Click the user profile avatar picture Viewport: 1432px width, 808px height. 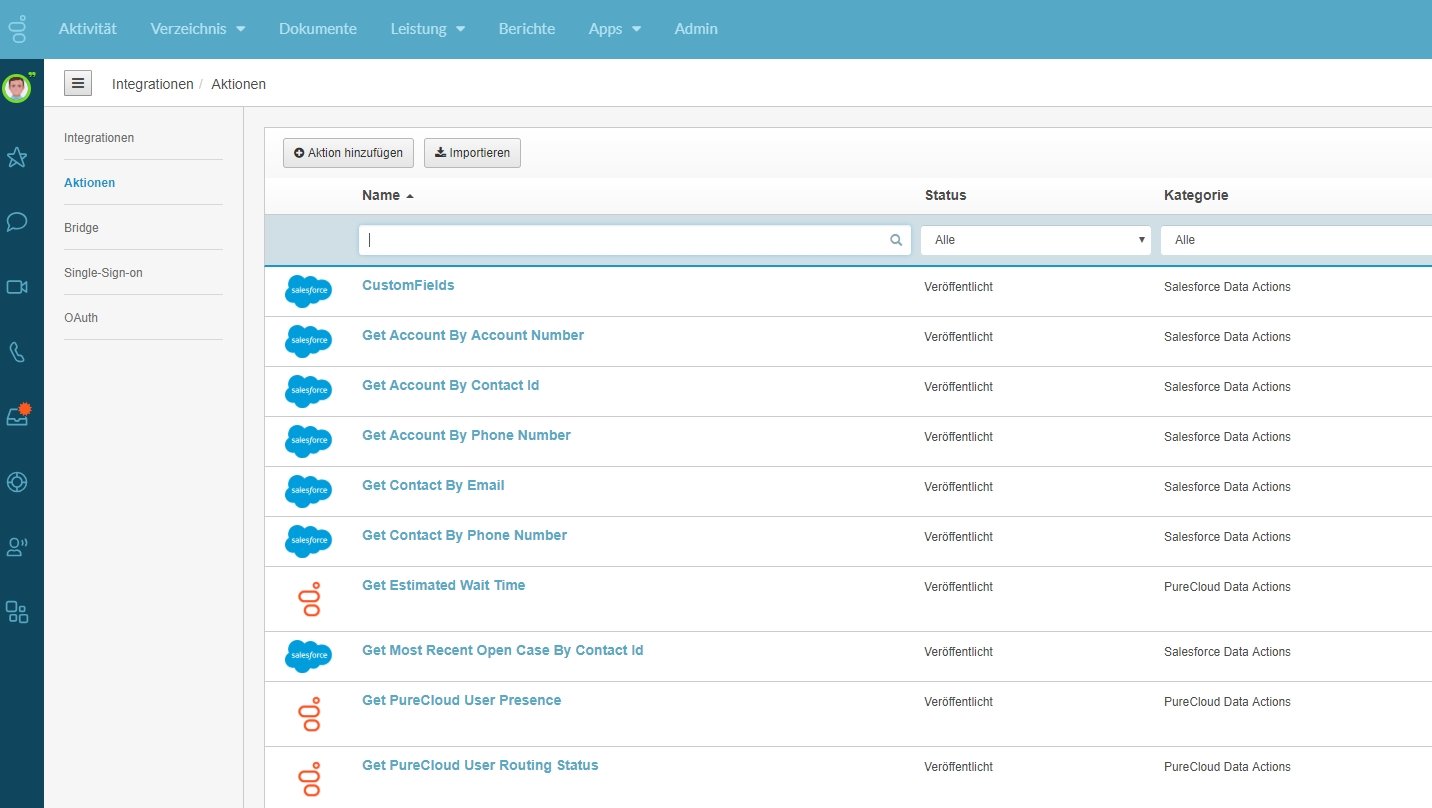point(16,88)
